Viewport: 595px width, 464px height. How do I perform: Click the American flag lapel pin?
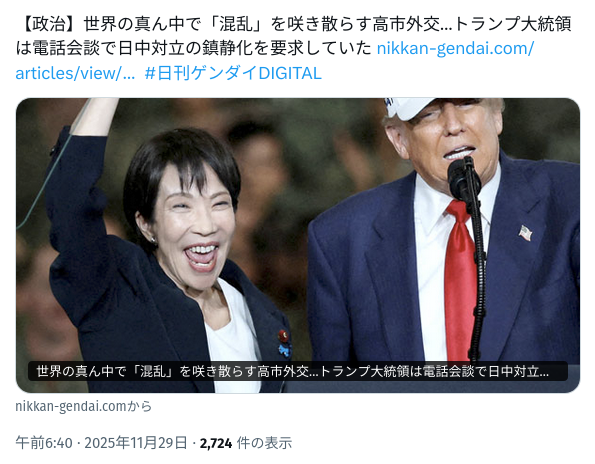coord(525,233)
